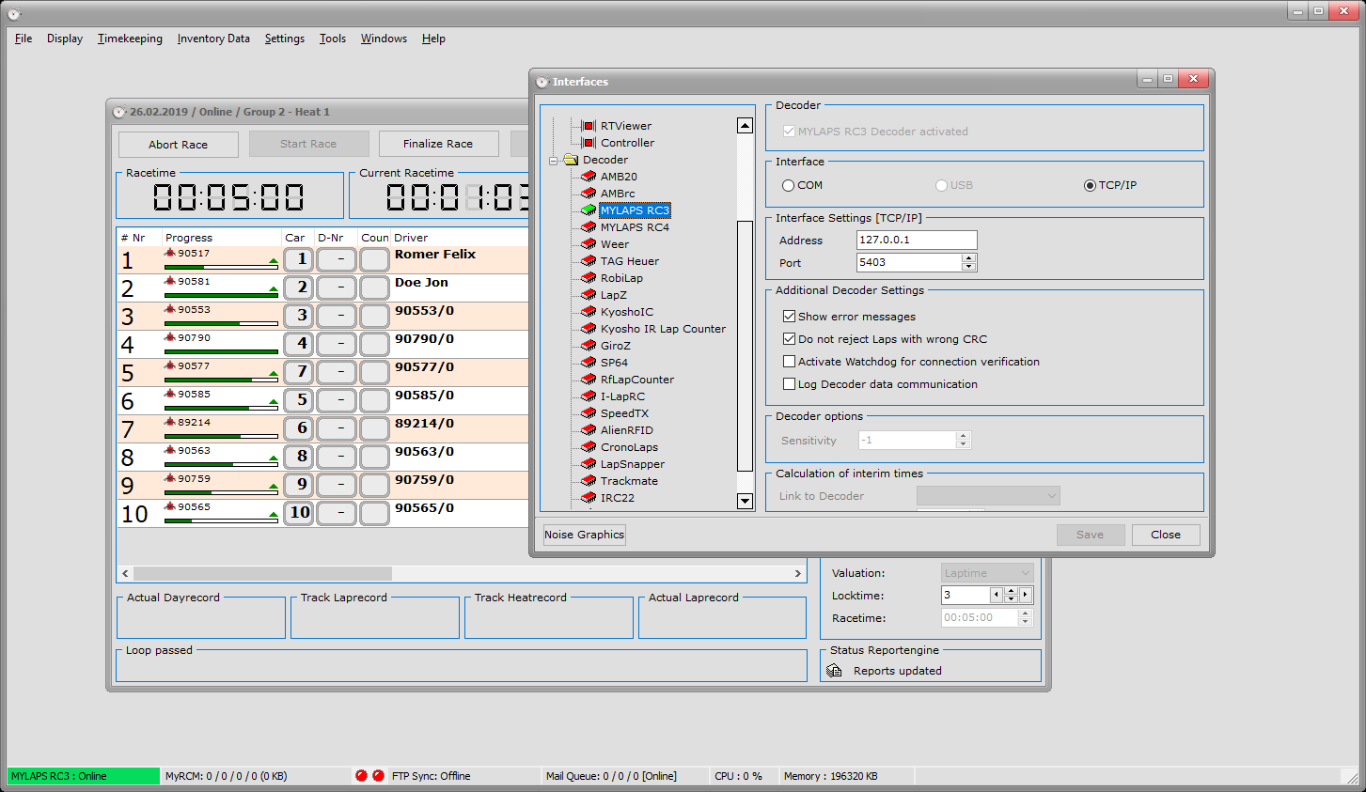
Task: Click the first red FTP sync status indicator
Action: point(361,776)
